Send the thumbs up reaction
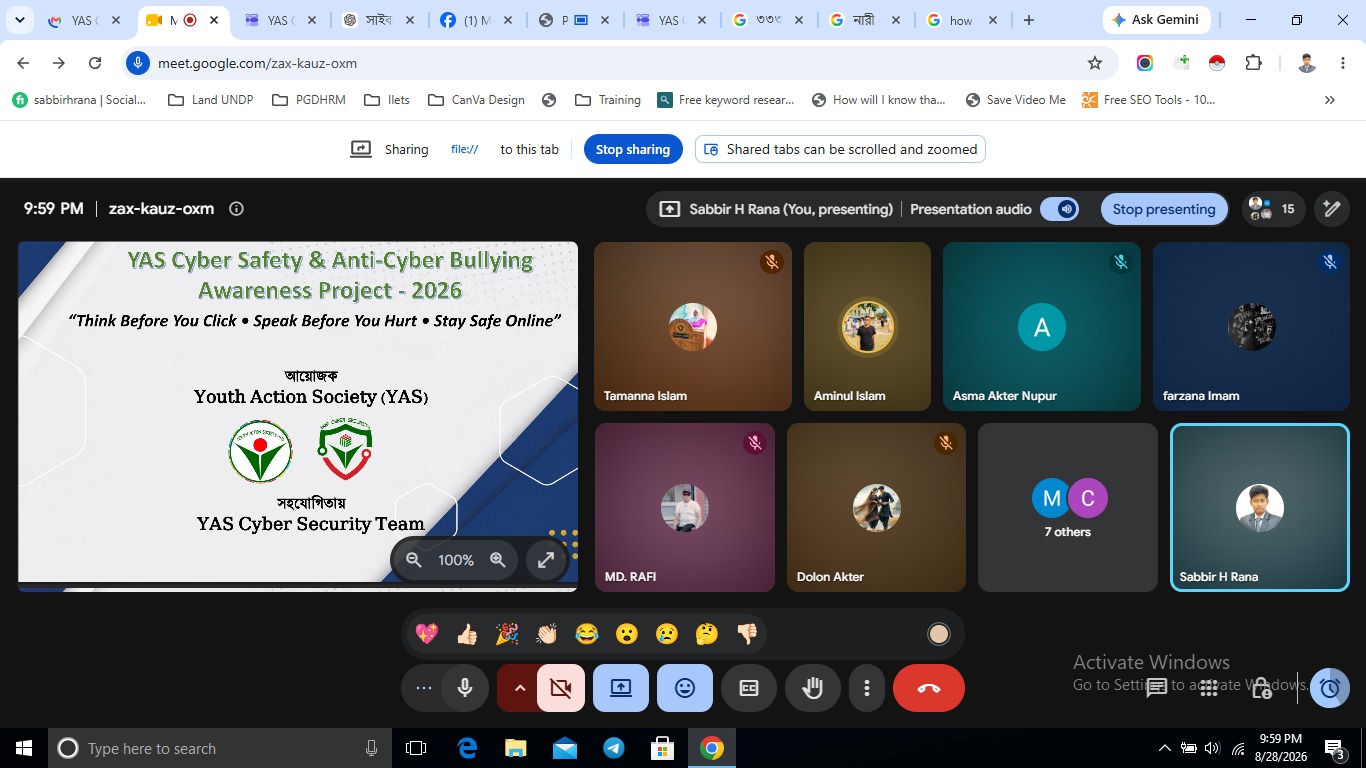 (467, 634)
